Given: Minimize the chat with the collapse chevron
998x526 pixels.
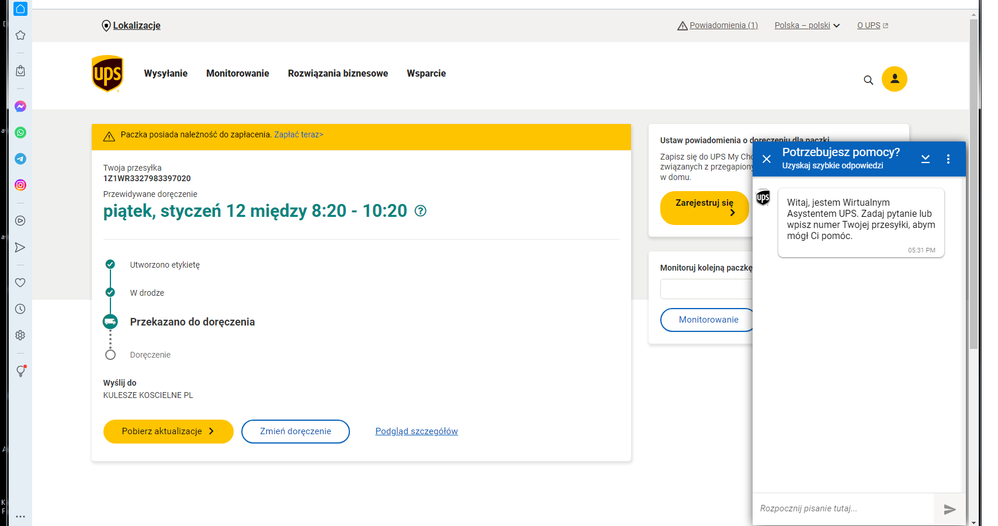Looking at the screenshot, I should [x=926, y=159].
